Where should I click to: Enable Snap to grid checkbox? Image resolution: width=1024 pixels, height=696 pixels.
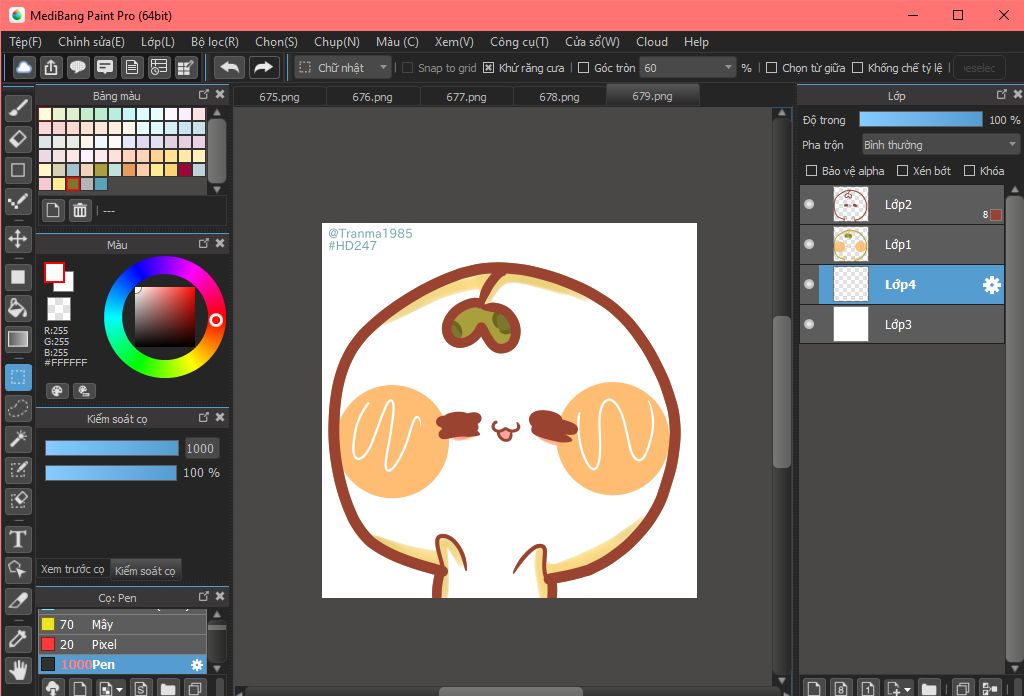pos(408,68)
